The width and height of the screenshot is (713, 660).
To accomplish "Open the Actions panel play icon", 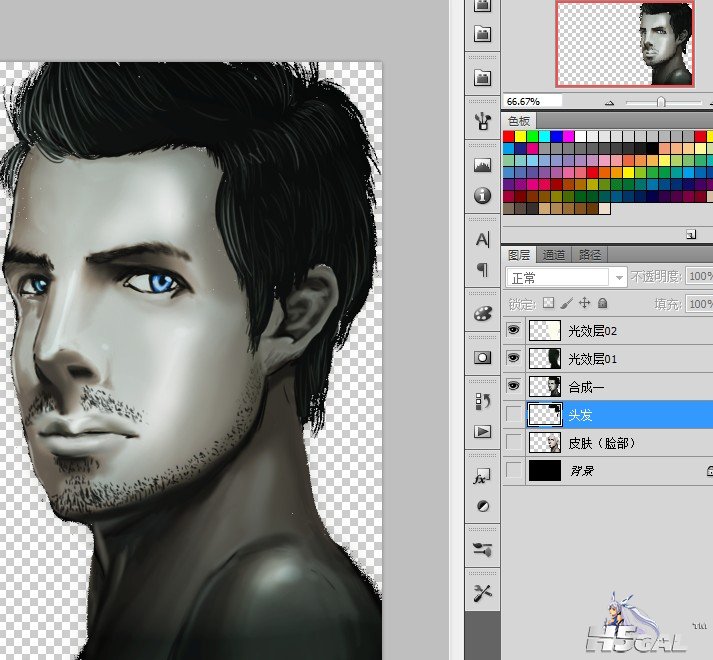I will pos(483,431).
